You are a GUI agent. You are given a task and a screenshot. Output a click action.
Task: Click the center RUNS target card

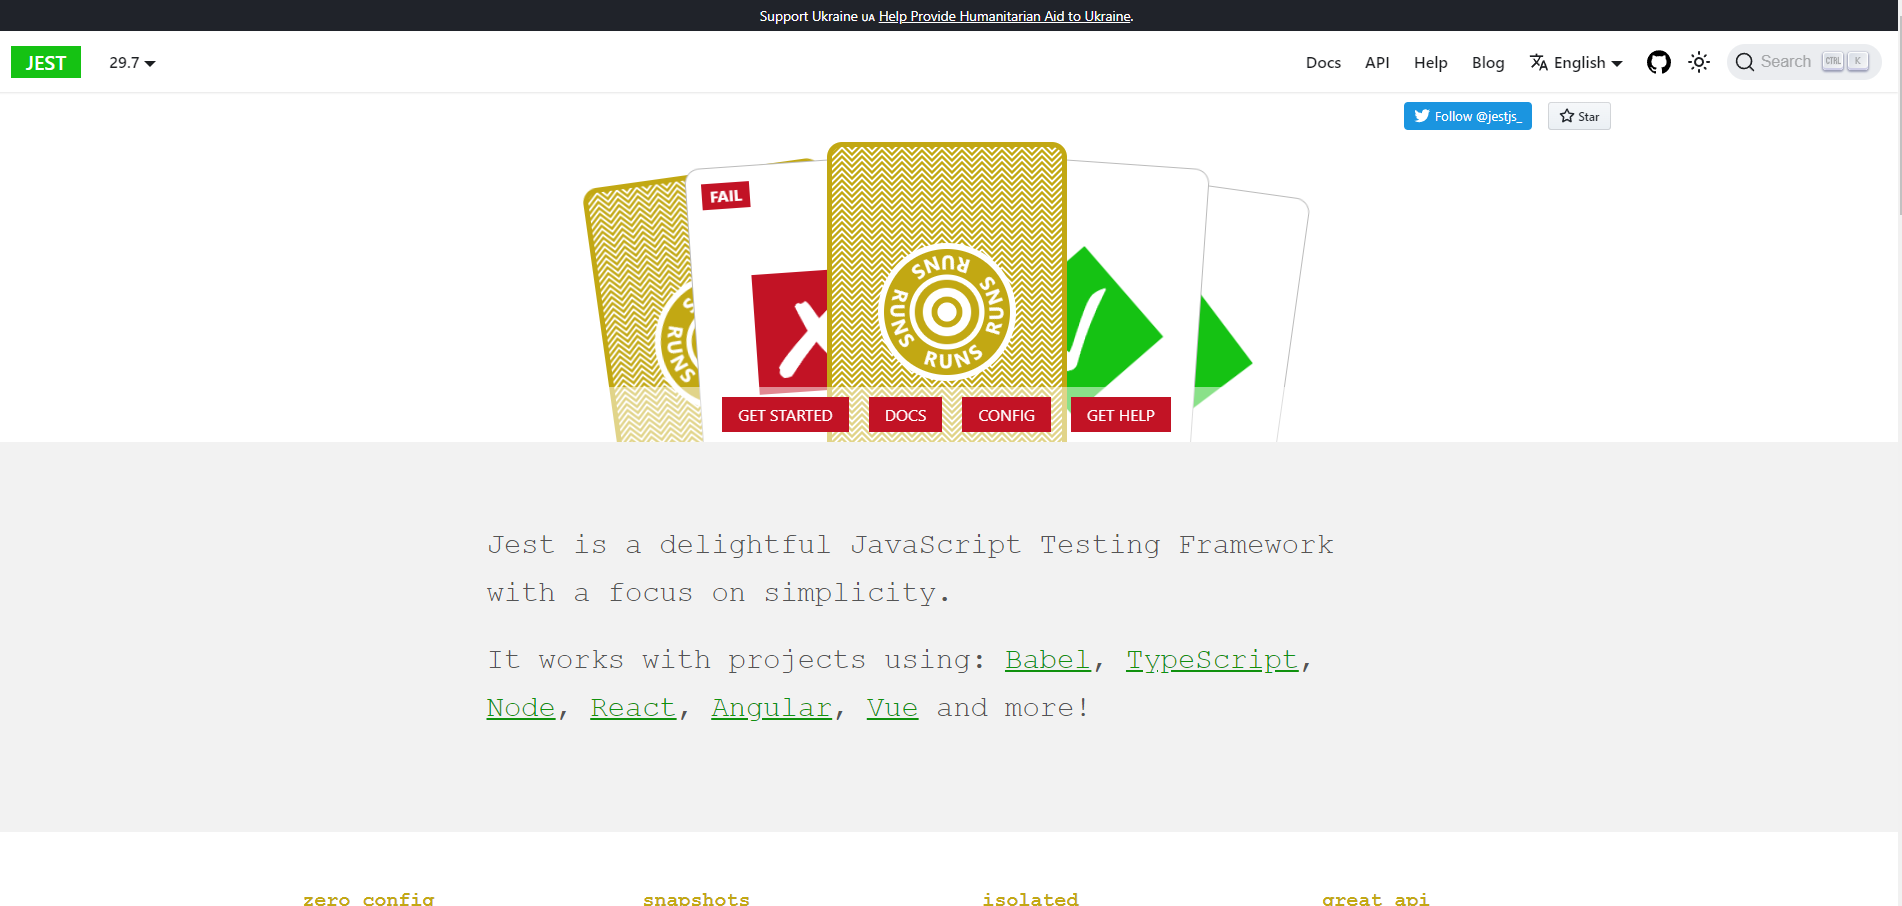946,290
